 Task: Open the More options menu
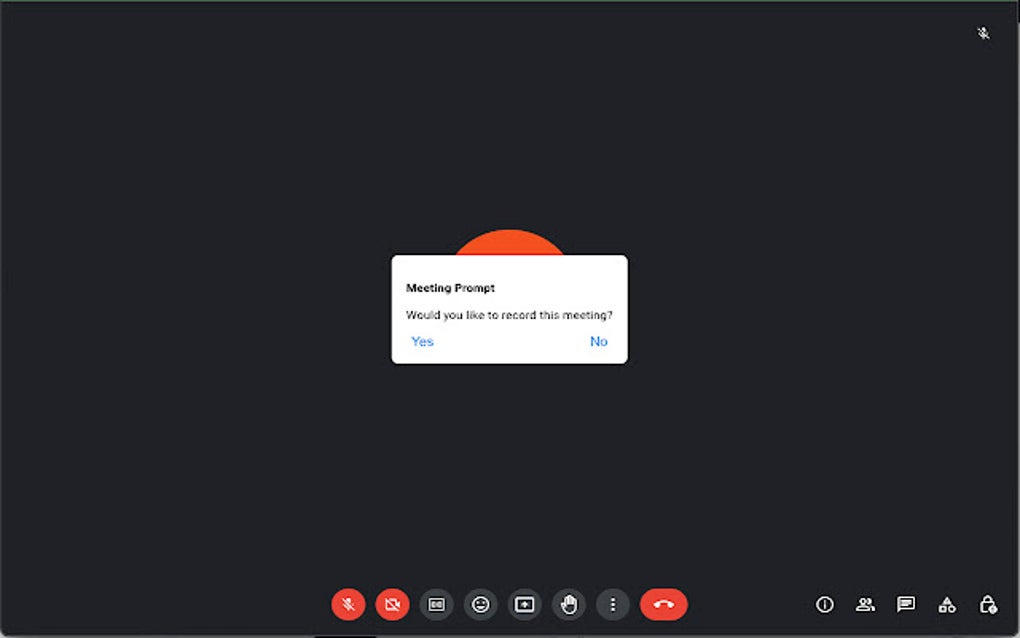(612, 604)
